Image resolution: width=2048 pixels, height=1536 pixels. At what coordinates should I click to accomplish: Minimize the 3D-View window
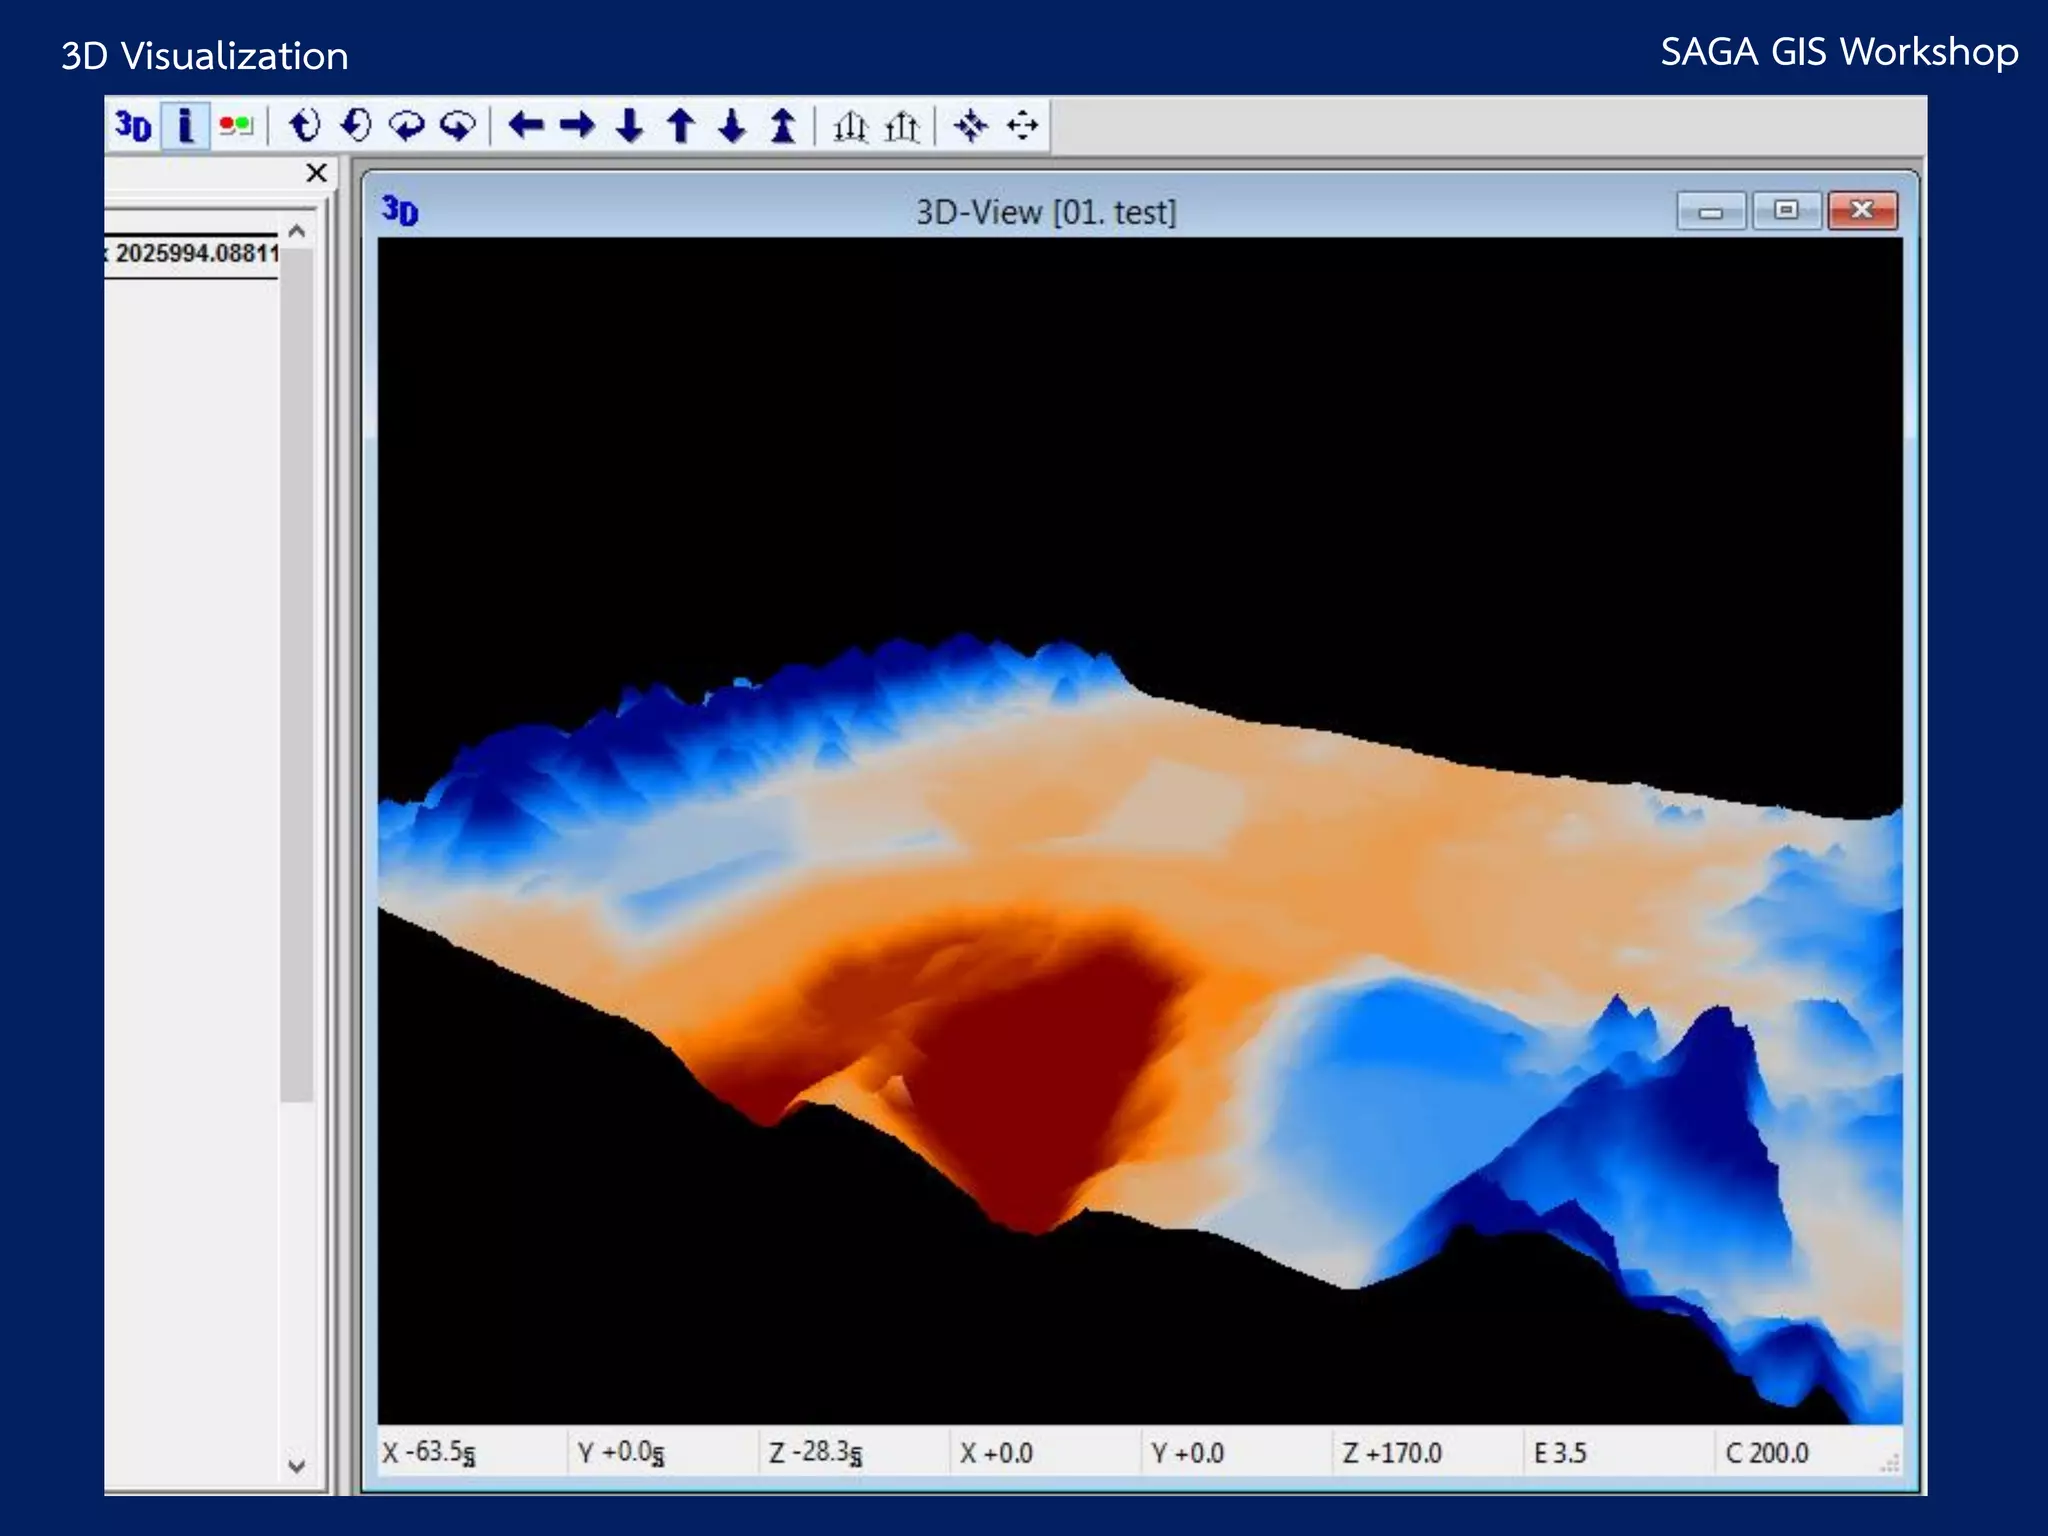click(x=1711, y=211)
